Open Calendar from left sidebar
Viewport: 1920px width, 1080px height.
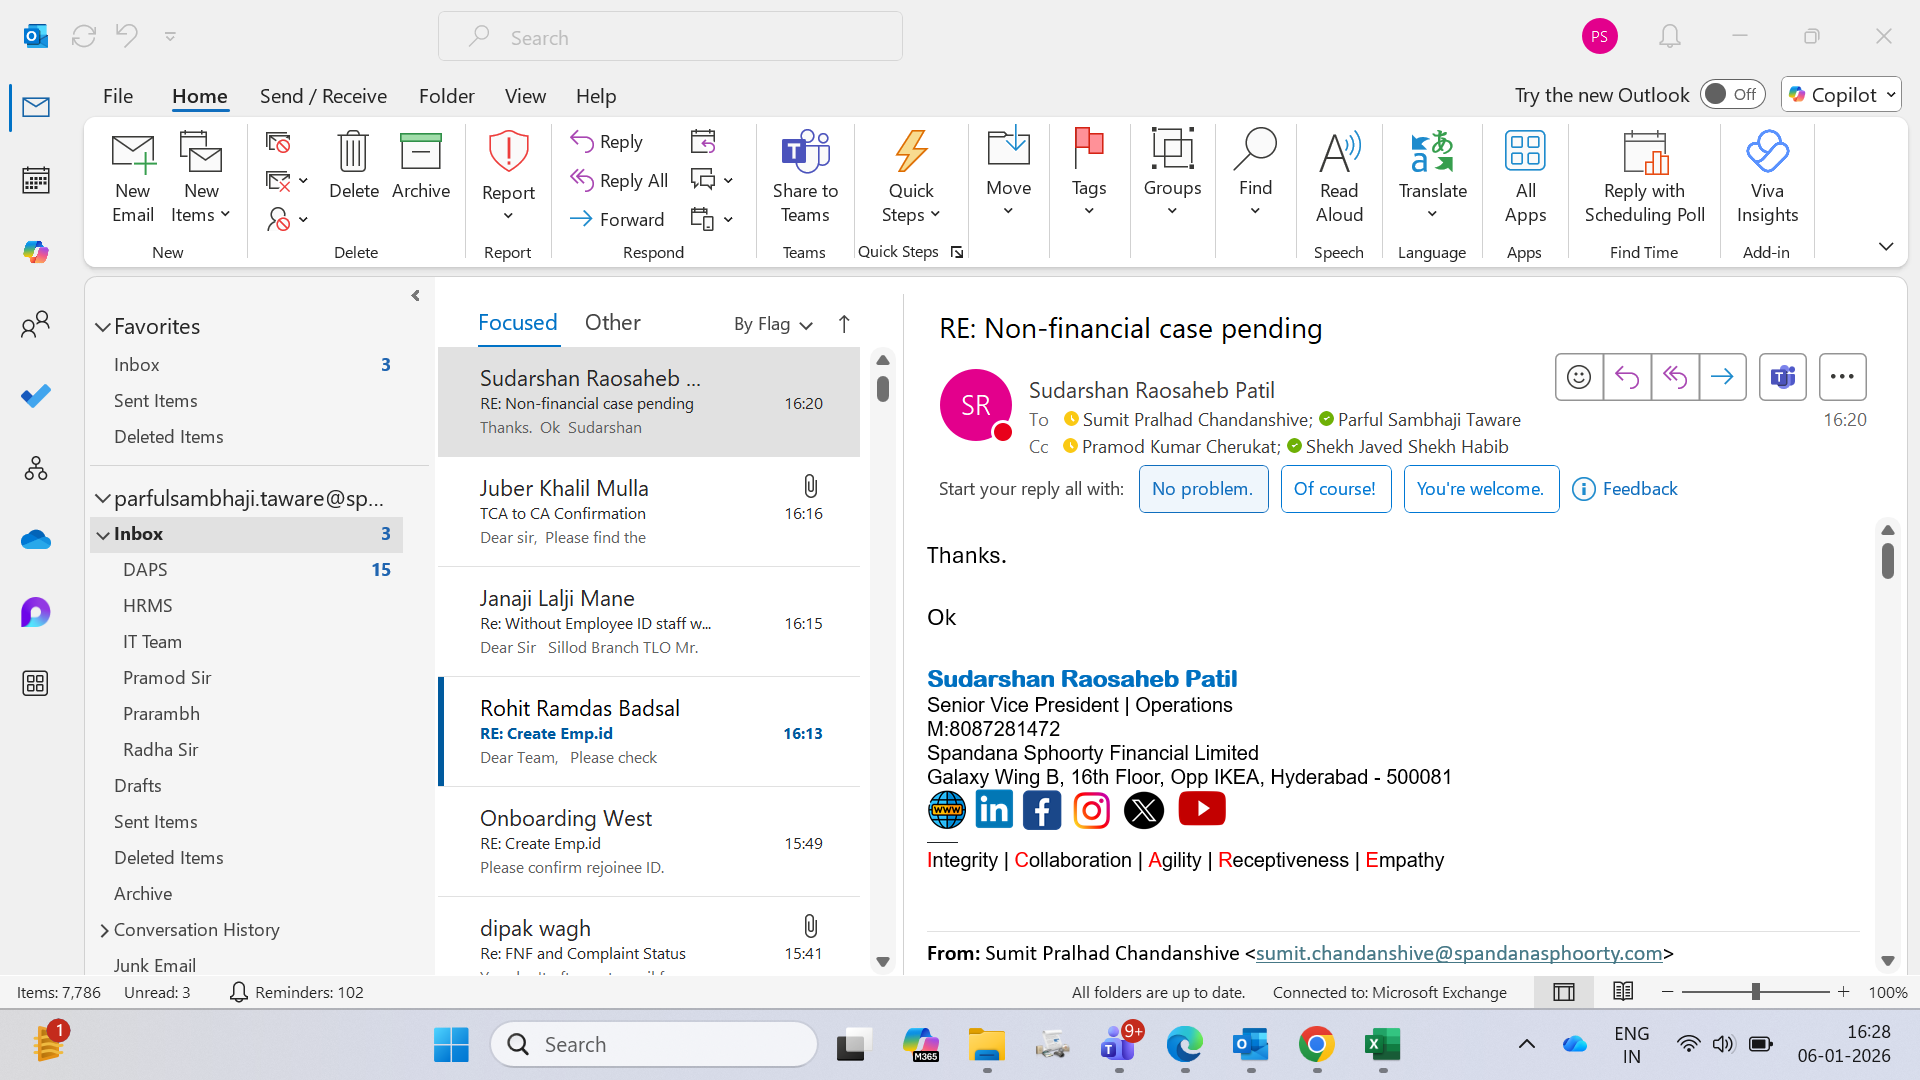(36, 181)
